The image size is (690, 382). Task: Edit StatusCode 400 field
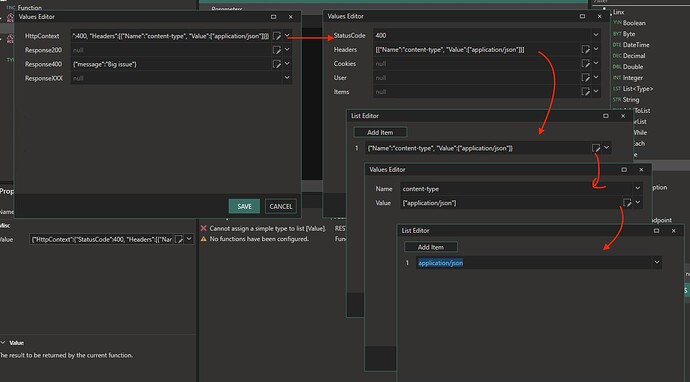click(482, 35)
